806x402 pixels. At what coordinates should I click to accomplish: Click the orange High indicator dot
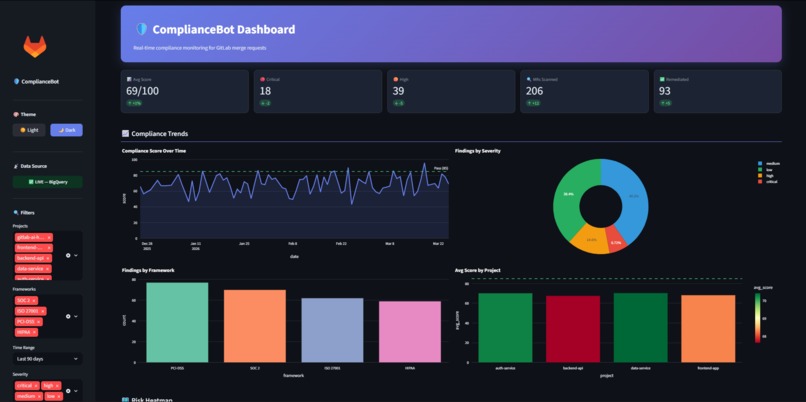point(395,80)
